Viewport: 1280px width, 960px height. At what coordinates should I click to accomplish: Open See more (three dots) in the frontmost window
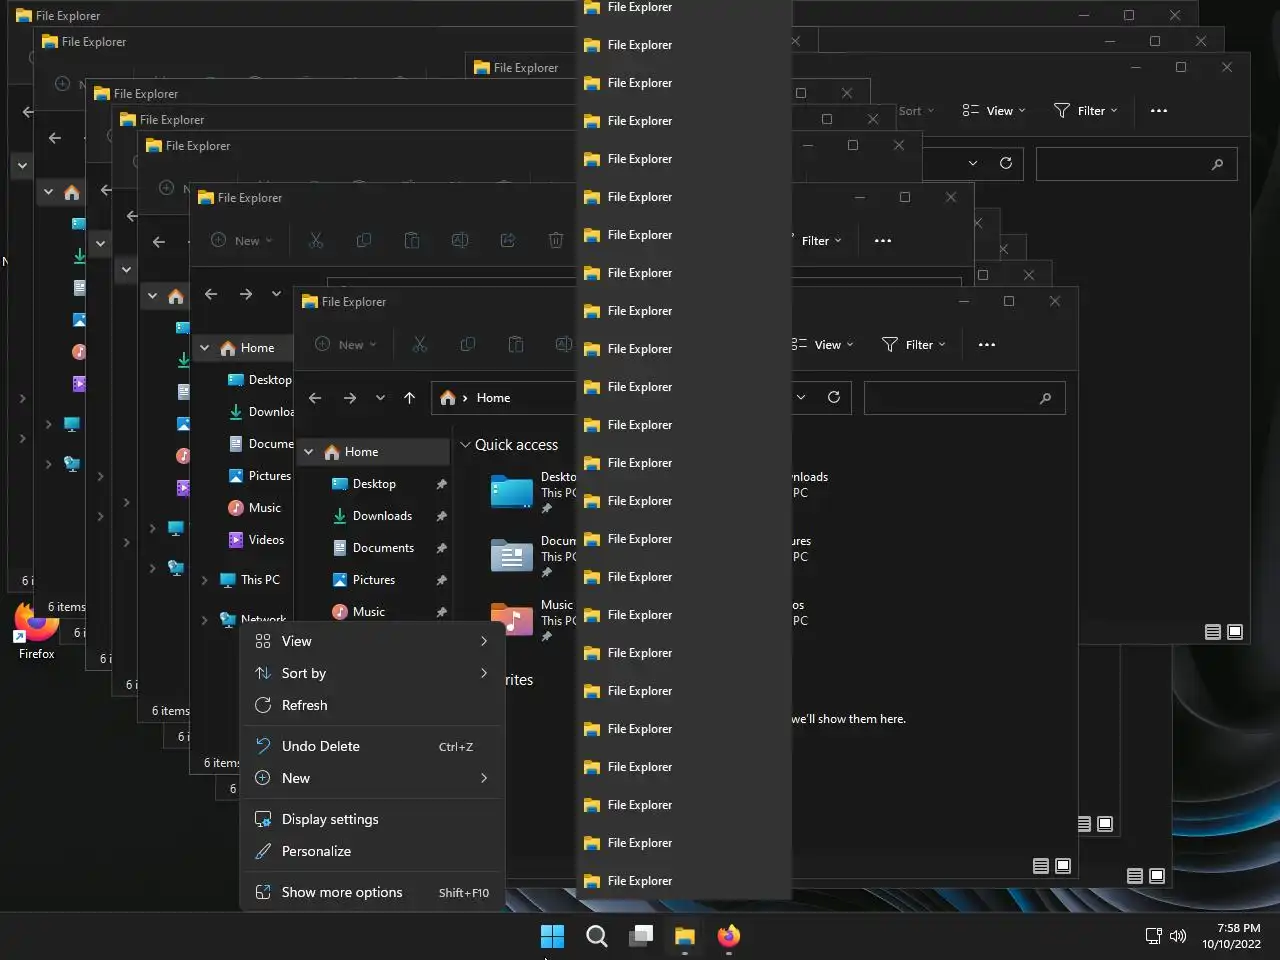[x=987, y=344]
